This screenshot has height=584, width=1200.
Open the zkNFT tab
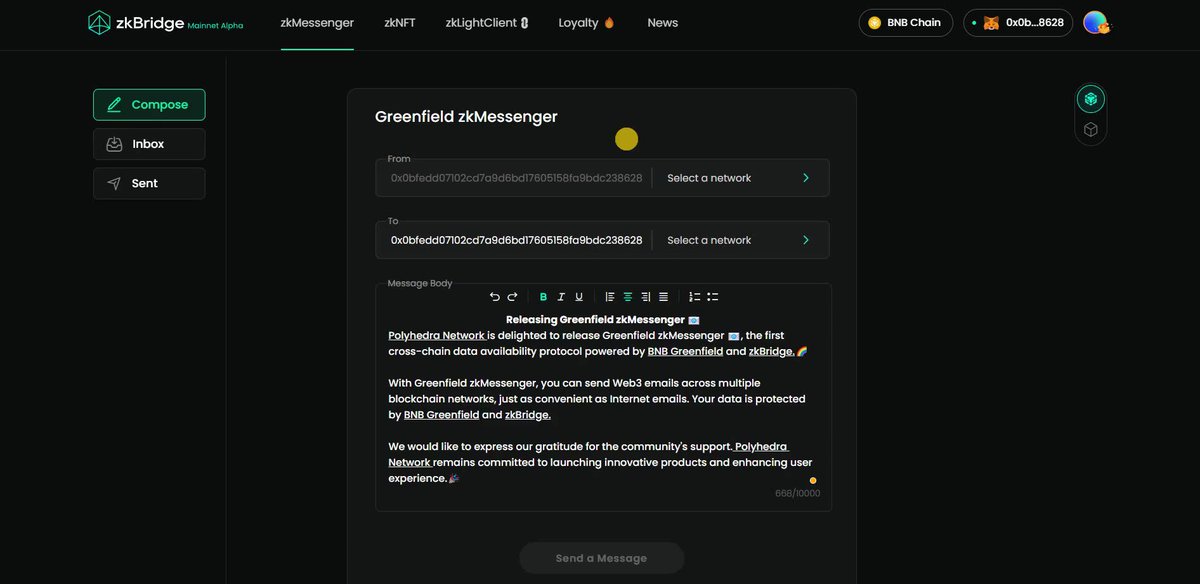400,23
